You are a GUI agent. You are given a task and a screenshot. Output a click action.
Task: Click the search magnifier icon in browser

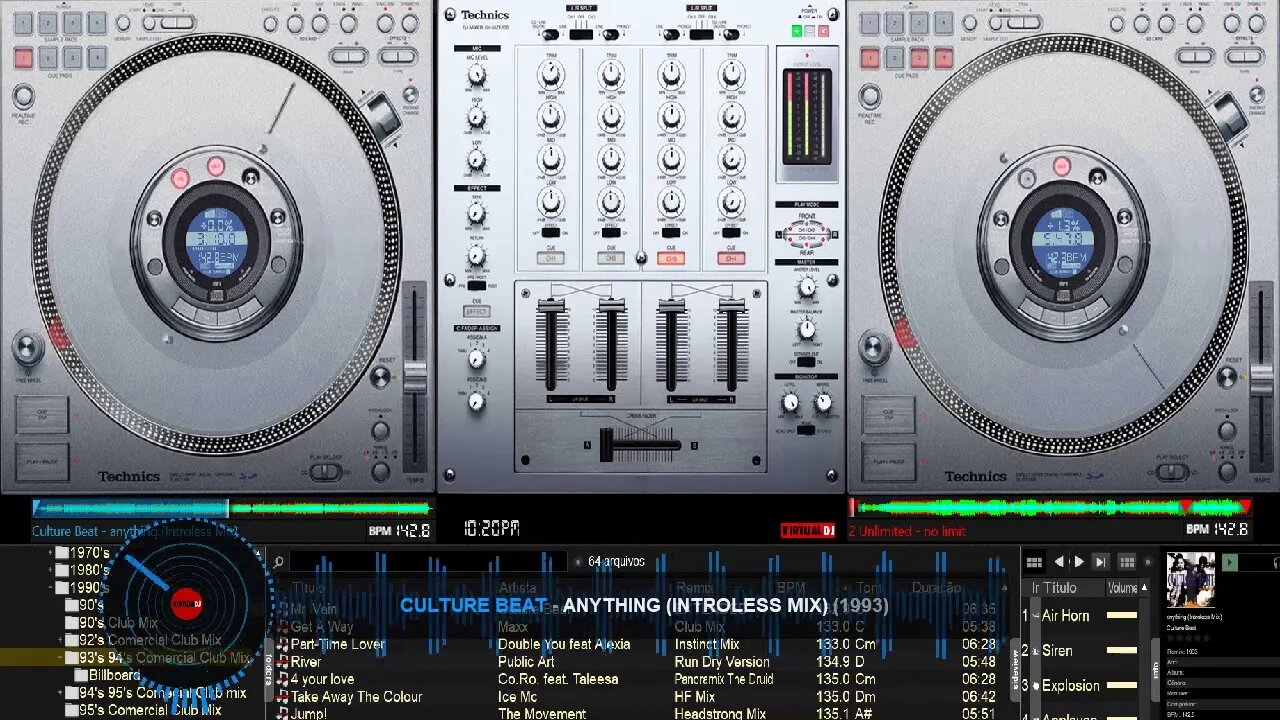coord(278,562)
